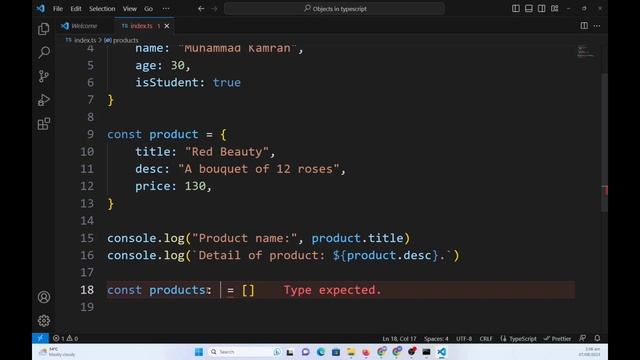This screenshot has height=360, width=640.
Task: Open the Accounts menu icon
Action: 44,297
